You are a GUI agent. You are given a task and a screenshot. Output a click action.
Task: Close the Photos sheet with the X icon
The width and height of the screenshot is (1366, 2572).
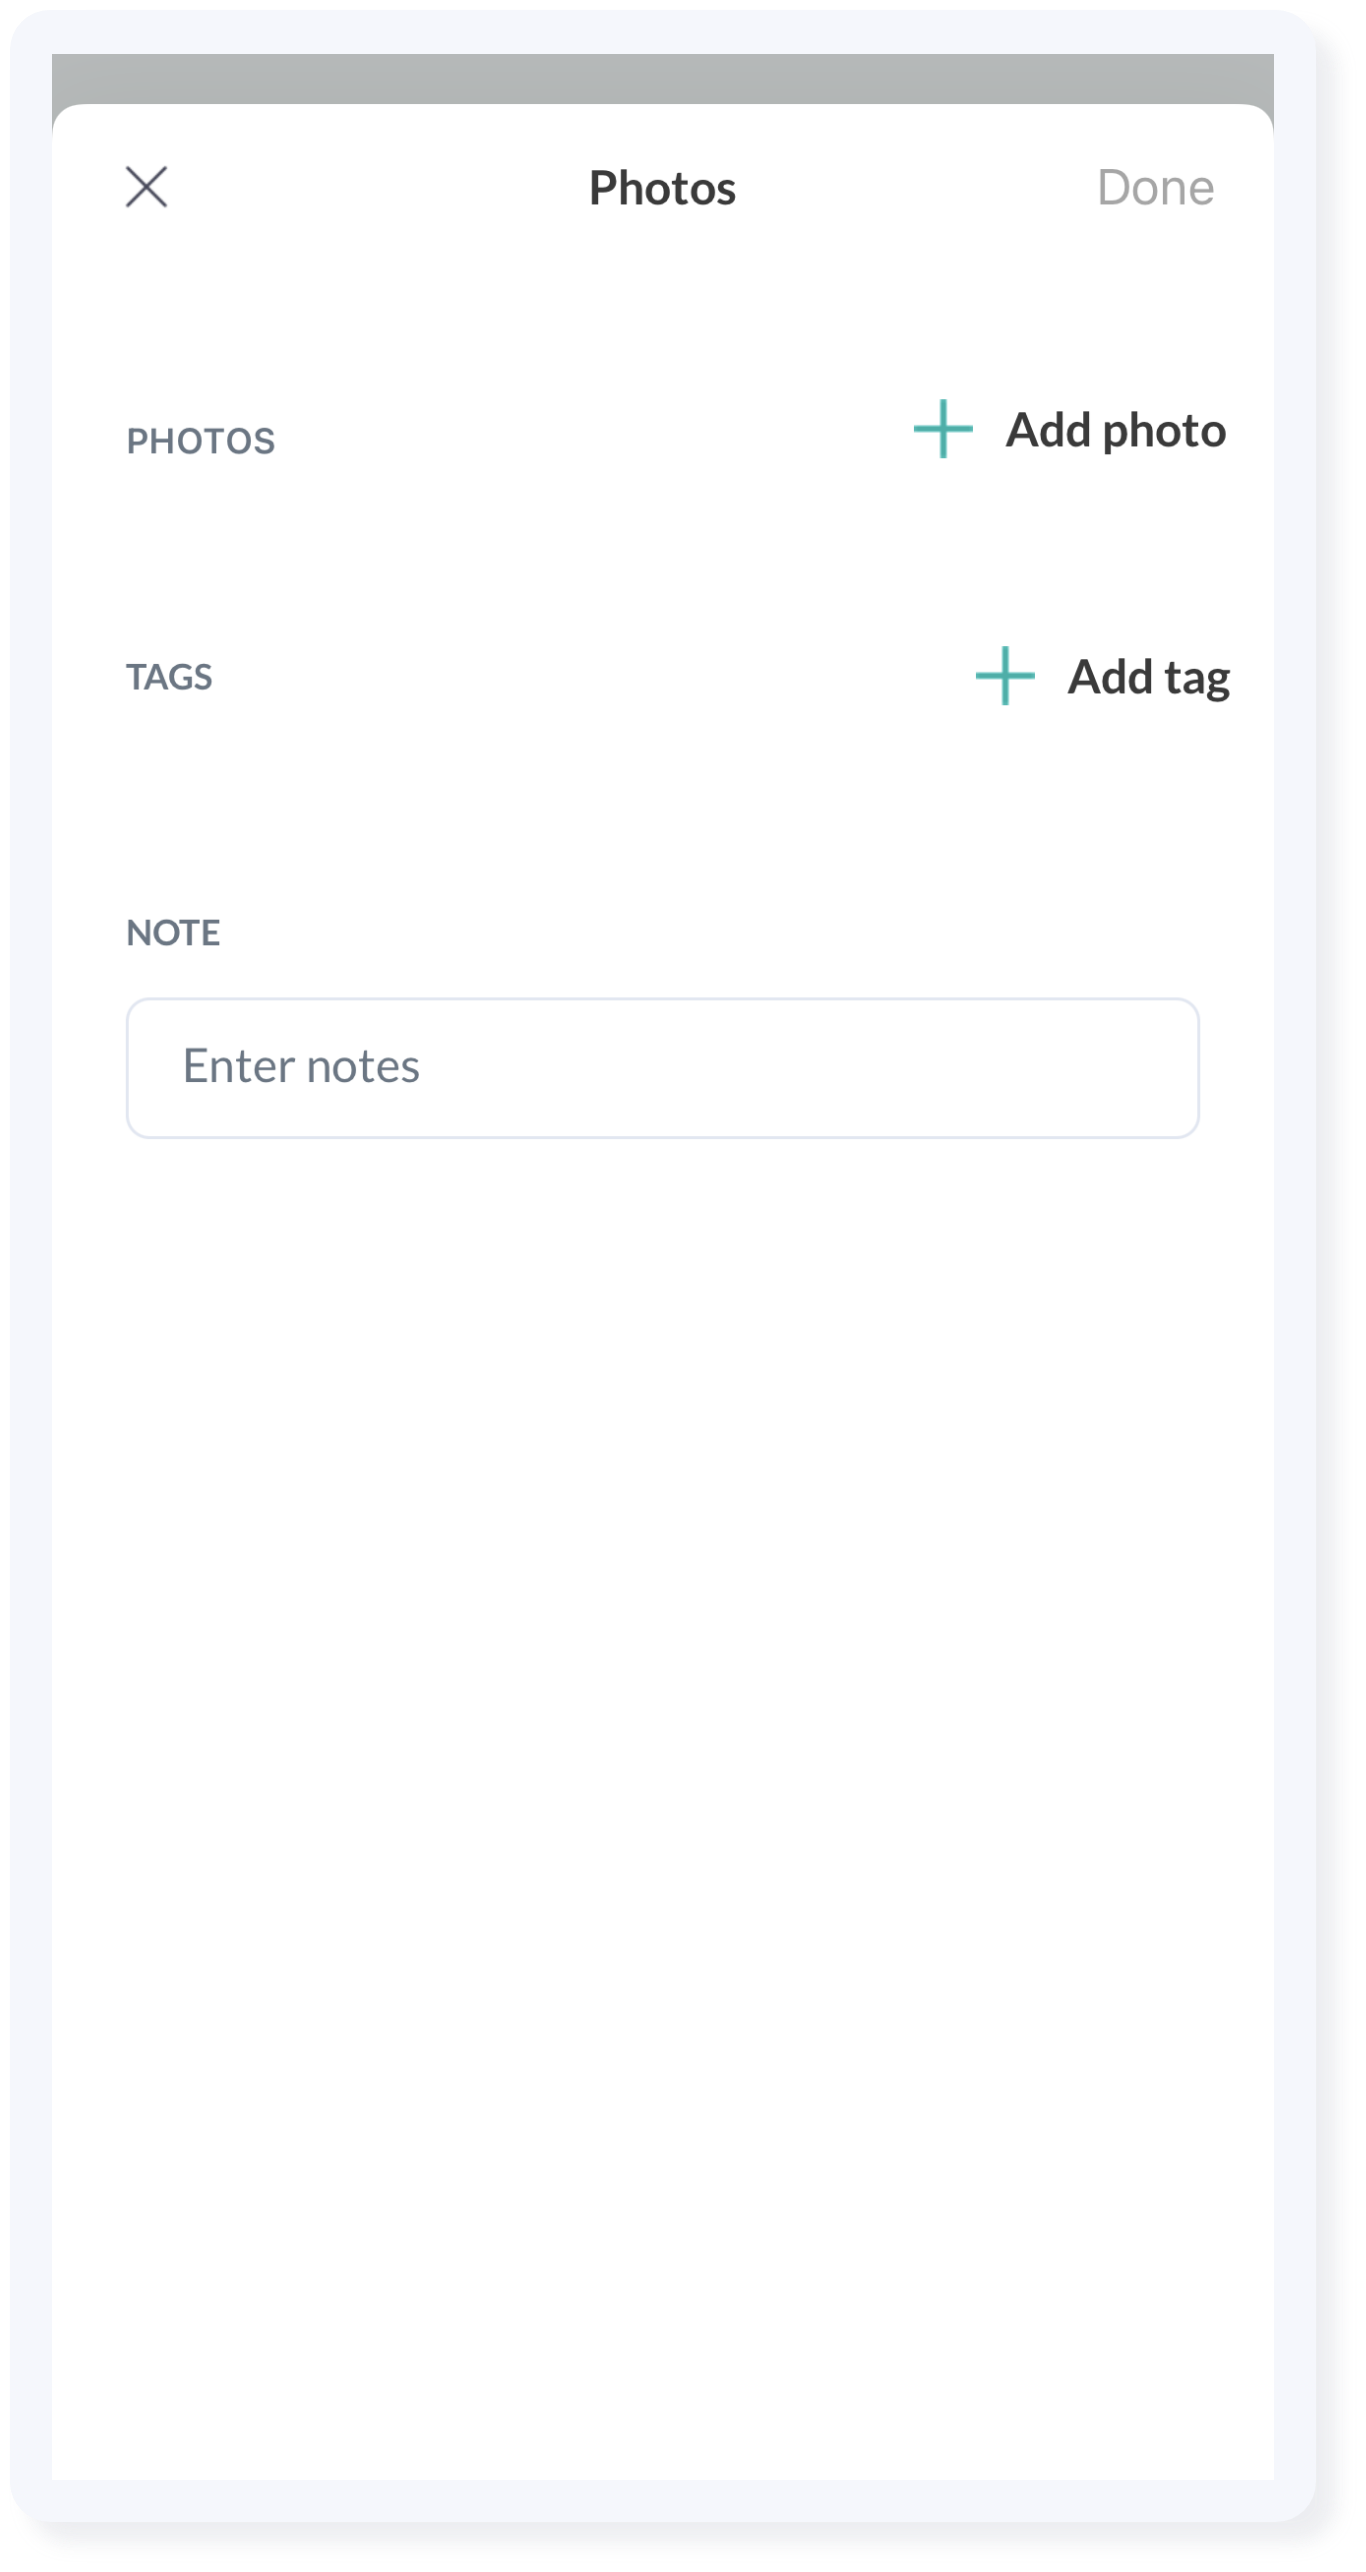coord(146,187)
